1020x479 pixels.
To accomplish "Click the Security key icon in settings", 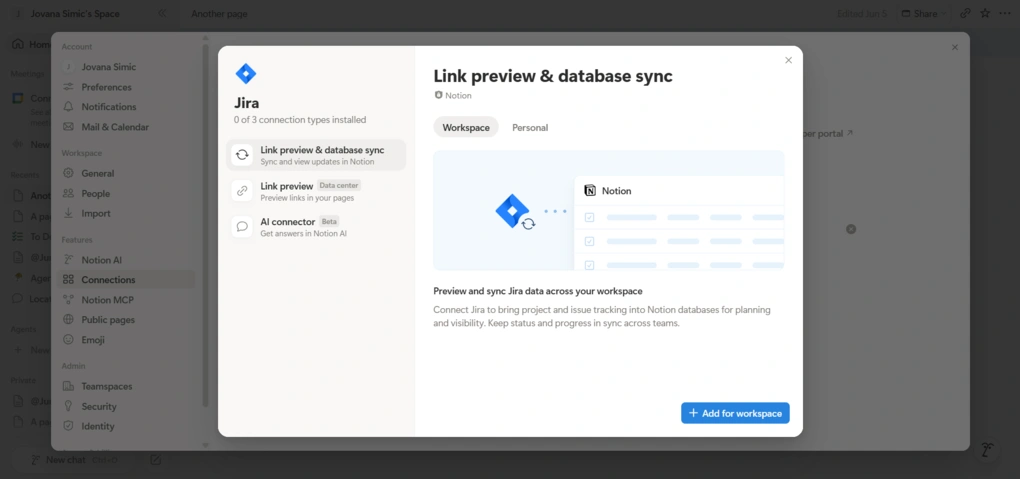I will 68,406.
